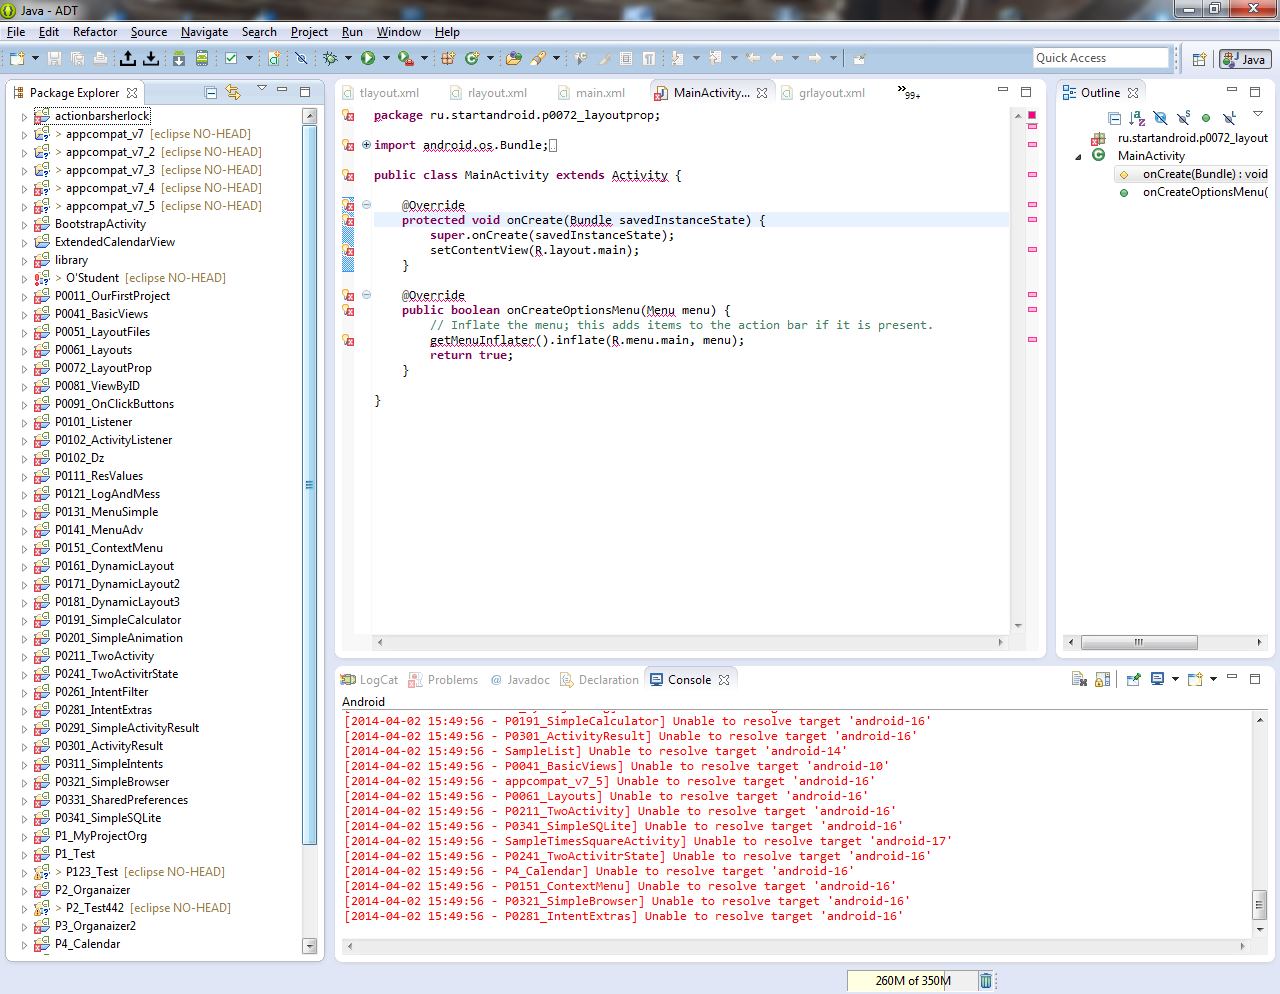Viewport: 1280px width, 994px height.
Task: Select P4_Calendar project in Package Explorer
Action: (x=87, y=944)
